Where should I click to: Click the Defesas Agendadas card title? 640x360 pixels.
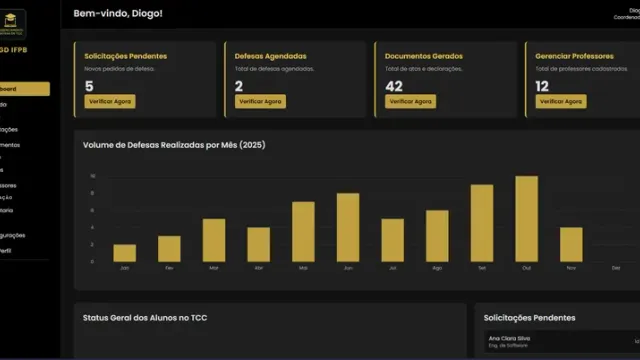271,56
